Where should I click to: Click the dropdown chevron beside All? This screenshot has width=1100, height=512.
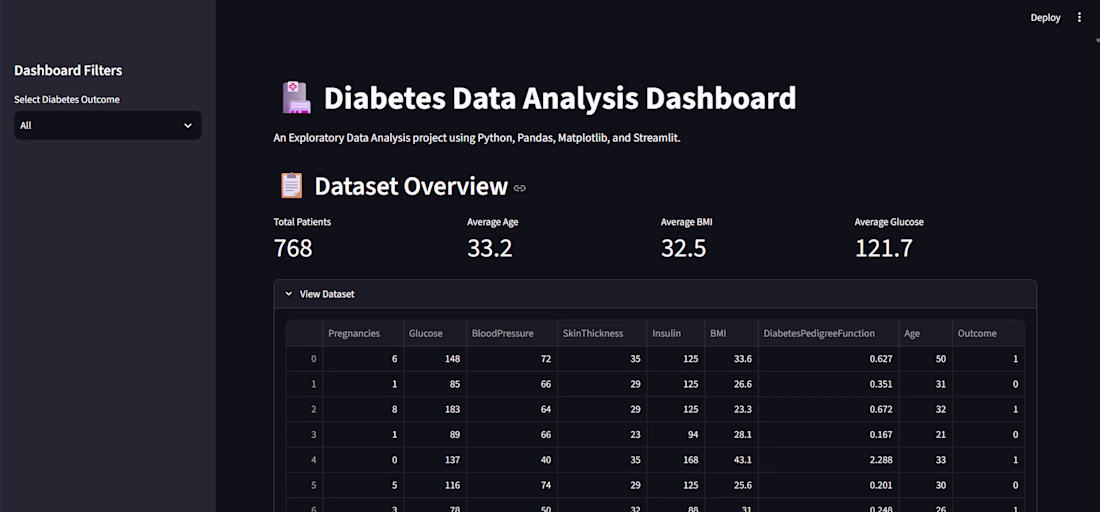click(x=187, y=126)
